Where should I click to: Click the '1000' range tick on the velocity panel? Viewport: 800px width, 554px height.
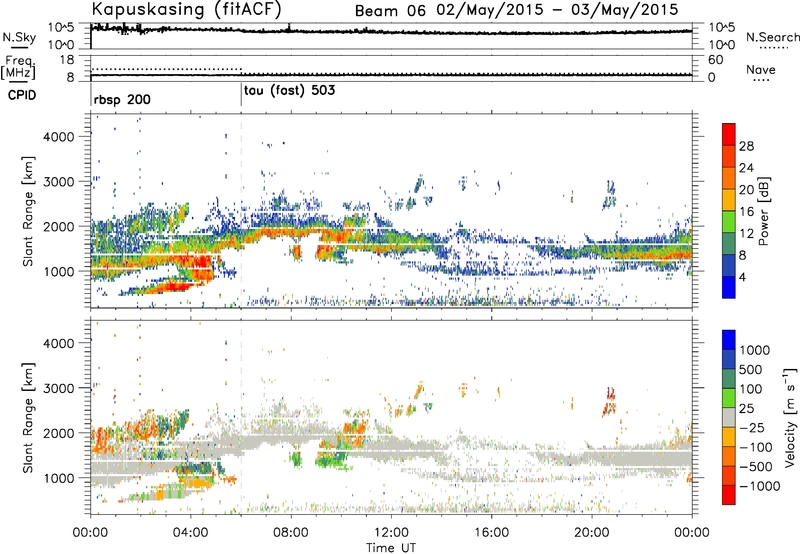[x=58, y=478]
